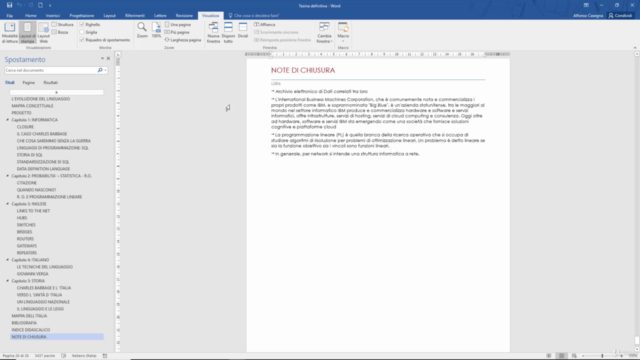Open the File tab
This screenshot has width=640, height=360.
(10, 16)
